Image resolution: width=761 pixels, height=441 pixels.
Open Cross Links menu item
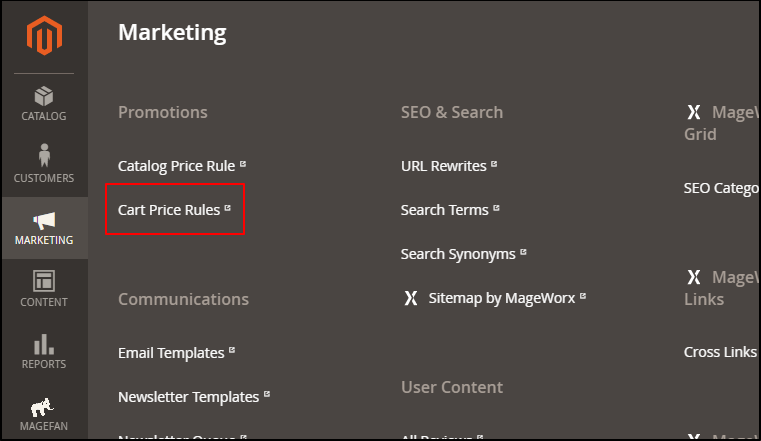720,352
